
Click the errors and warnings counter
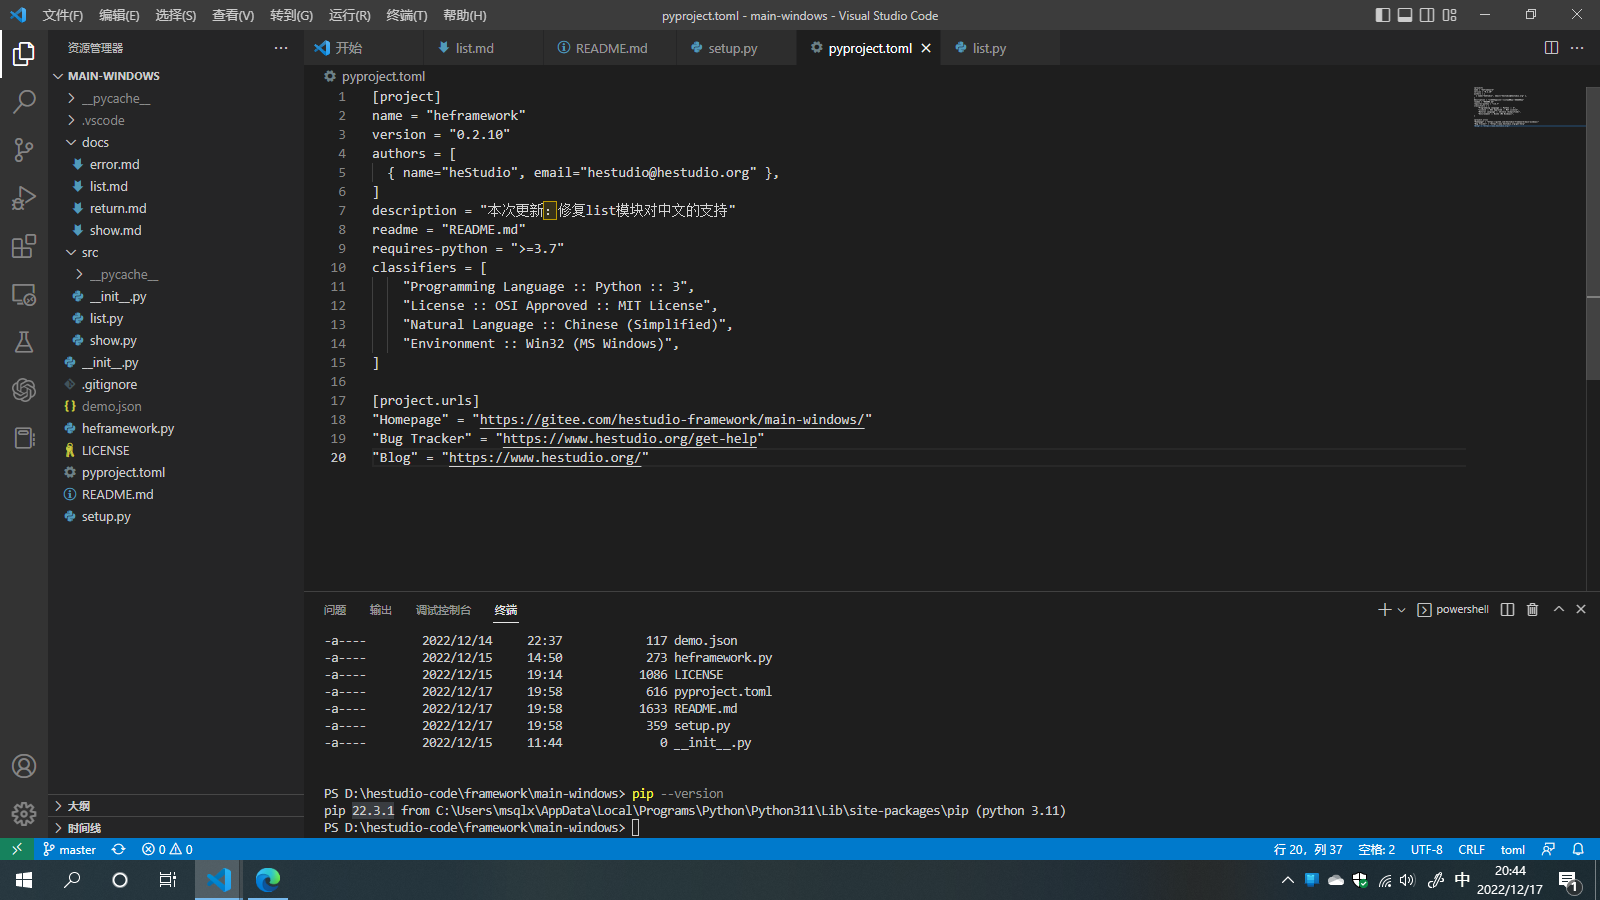(167, 849)
